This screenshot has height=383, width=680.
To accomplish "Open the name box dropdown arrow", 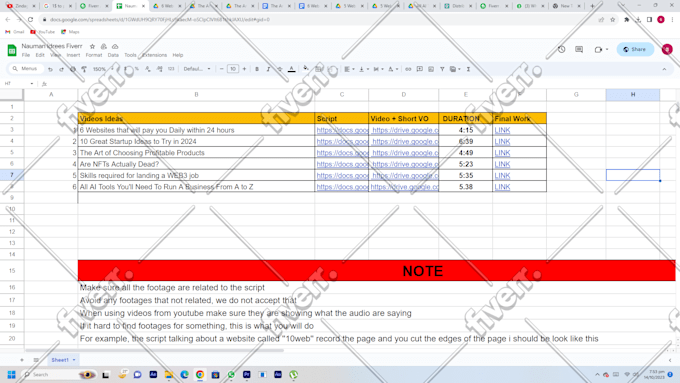I will (x=32, y=83).
